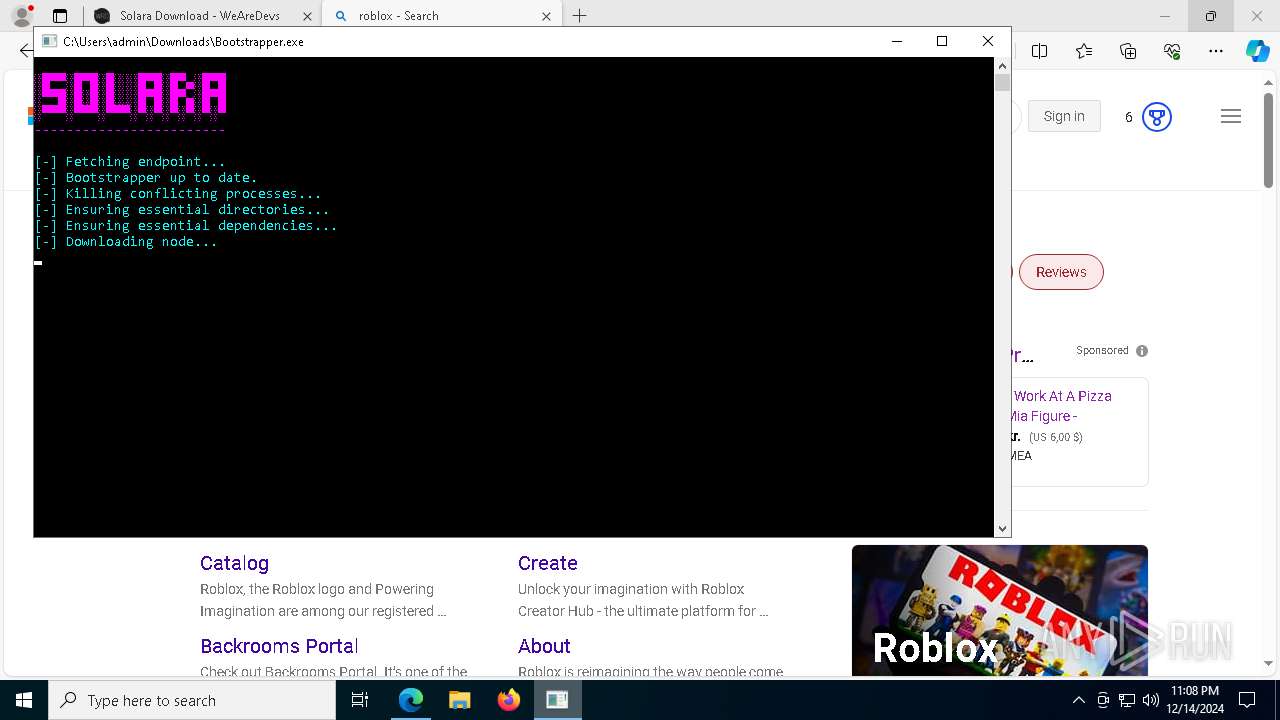Open the clock and date flyout
The image size is (1280, 720).
(1195, 700)
